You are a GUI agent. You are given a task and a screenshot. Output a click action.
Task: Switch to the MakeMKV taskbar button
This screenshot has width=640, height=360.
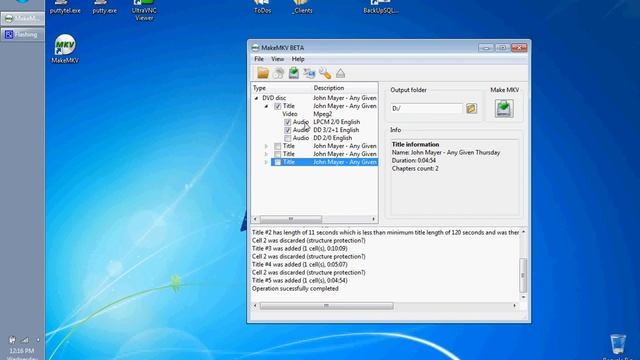pos(22,19)
